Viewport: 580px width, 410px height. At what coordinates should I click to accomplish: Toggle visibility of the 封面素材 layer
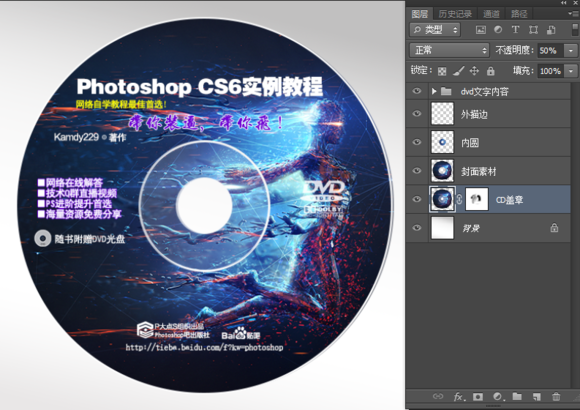(x=417, y=171)
